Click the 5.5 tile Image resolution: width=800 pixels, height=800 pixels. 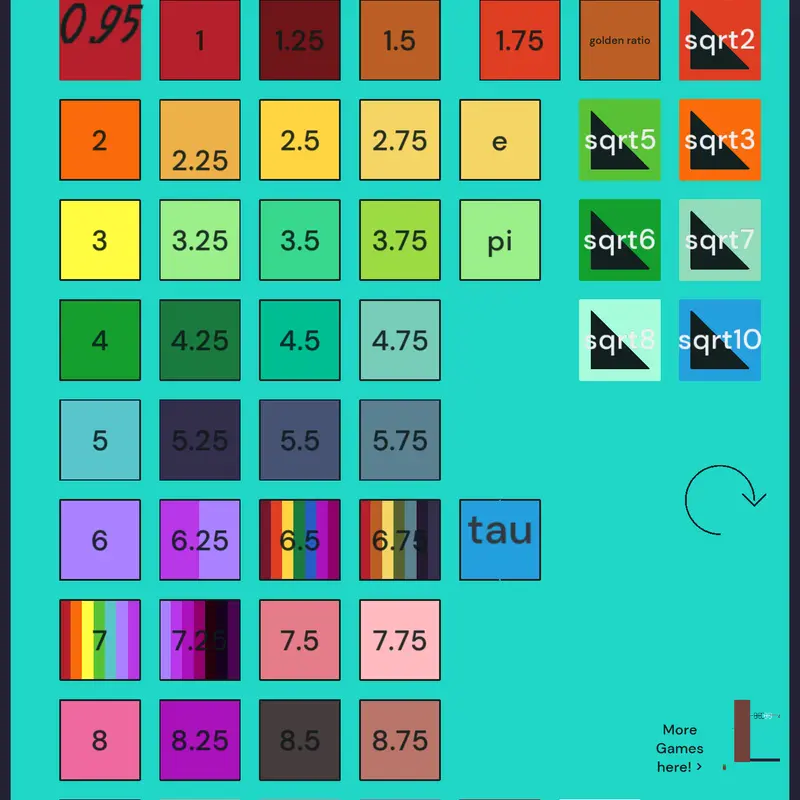click(300, 440)
